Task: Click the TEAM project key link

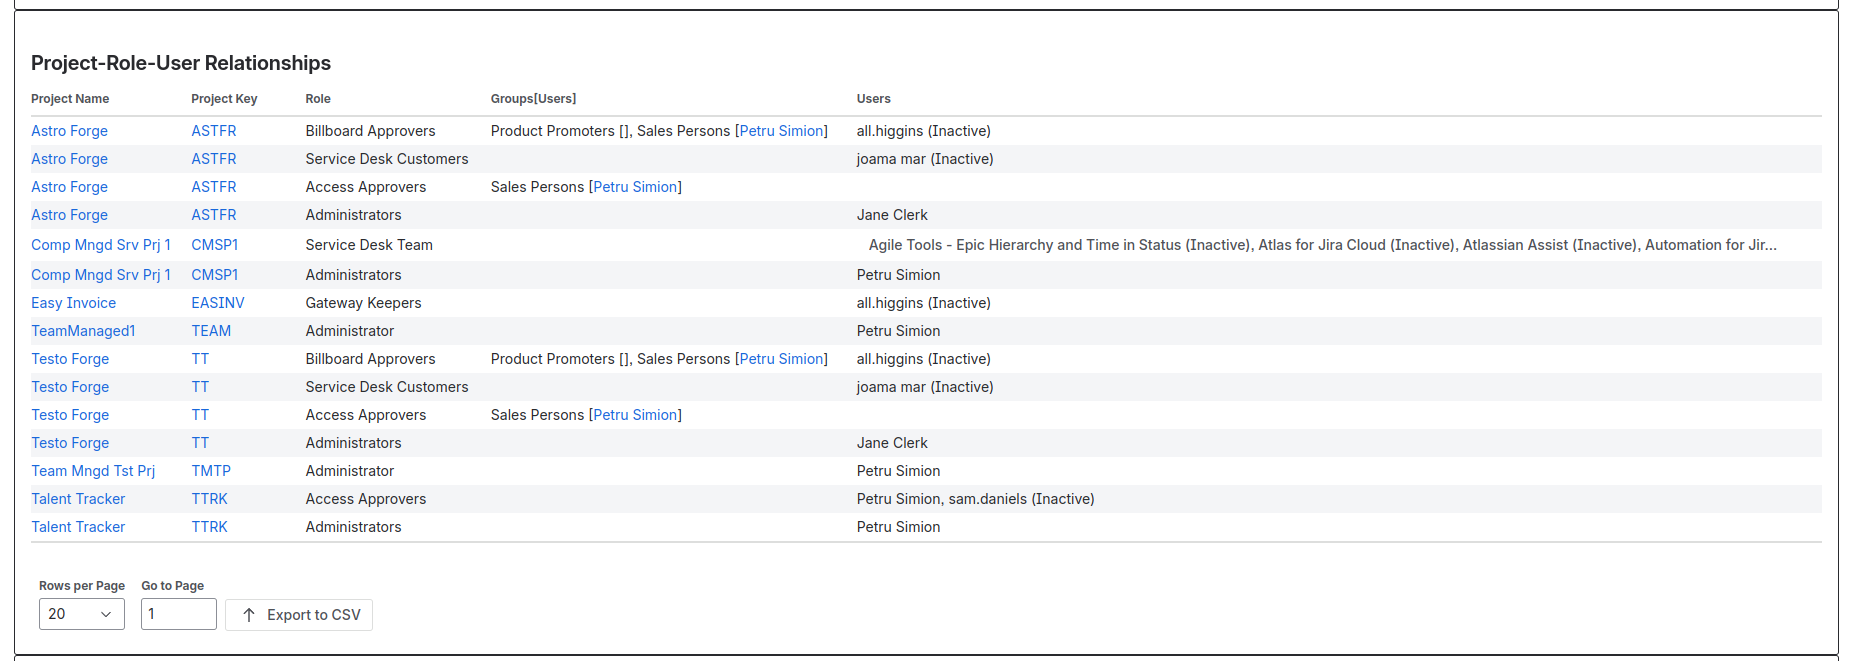Action: (211, 331)
